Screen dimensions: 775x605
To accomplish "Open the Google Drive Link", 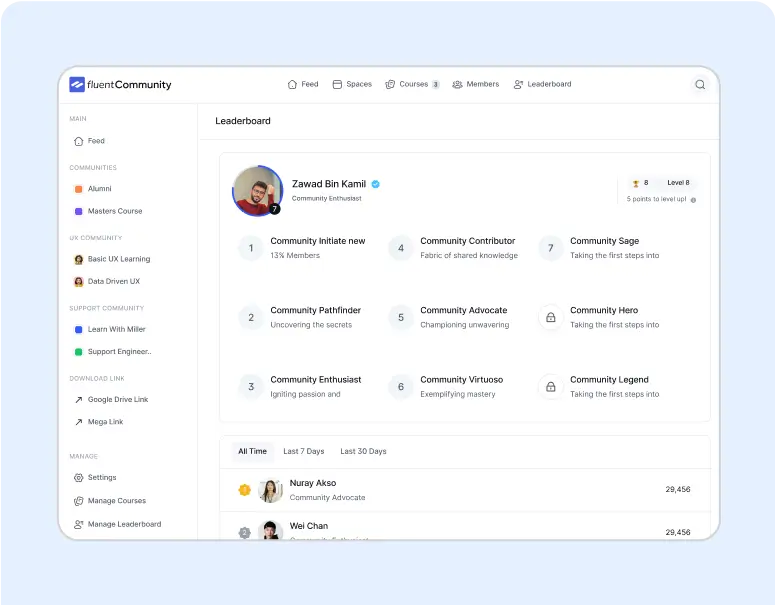I will point(117,400).
